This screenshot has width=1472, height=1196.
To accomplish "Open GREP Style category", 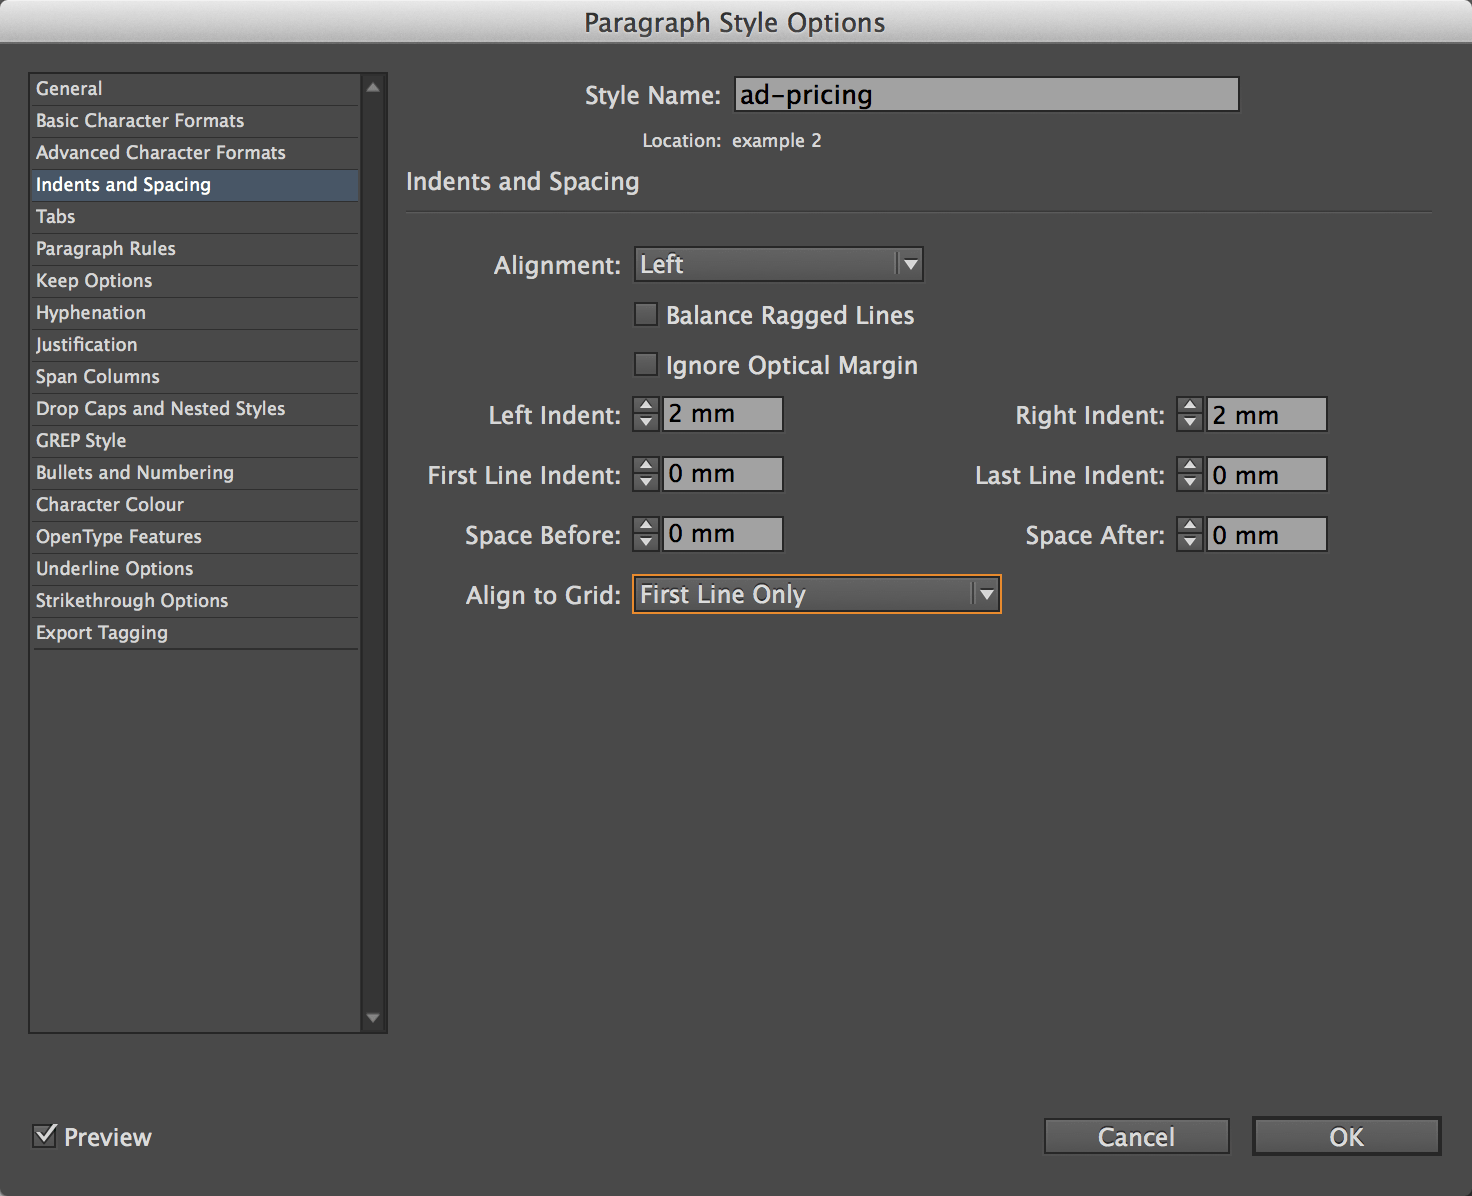I will click(195, 441).
